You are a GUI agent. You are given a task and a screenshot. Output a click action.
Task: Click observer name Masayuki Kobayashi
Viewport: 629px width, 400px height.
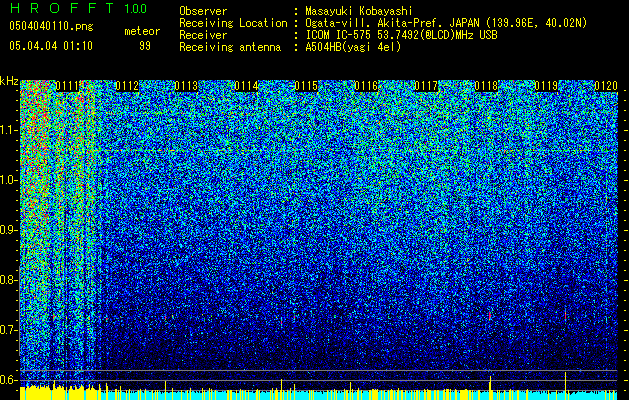358,11
